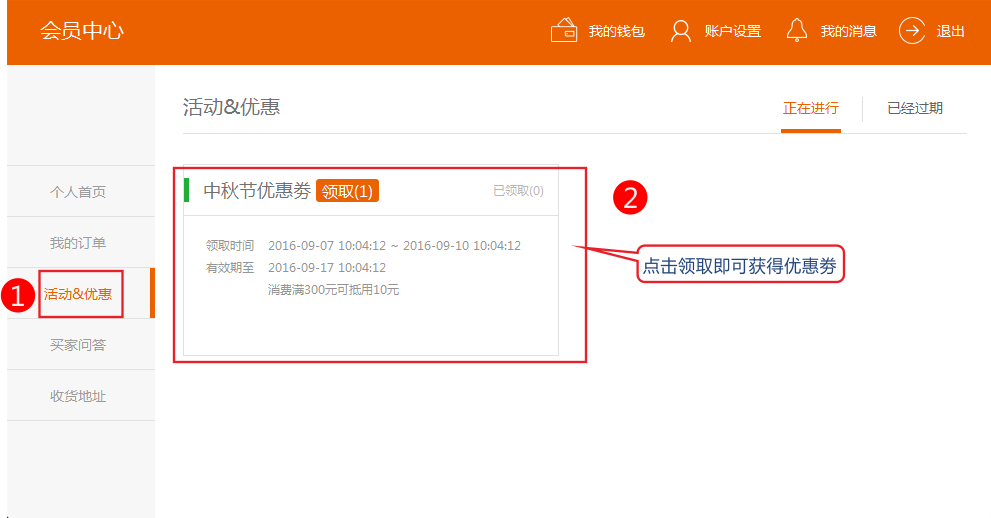Select 我的订单 in the sidebar
The width and height of the screenshot is (991, 518).
(78, 243)
